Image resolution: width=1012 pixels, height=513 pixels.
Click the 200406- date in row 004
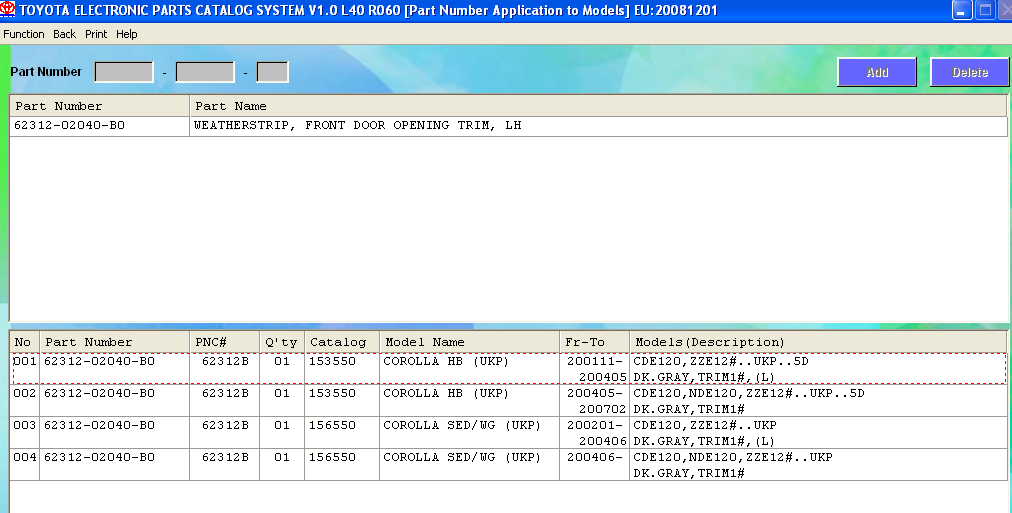(595, 458)
